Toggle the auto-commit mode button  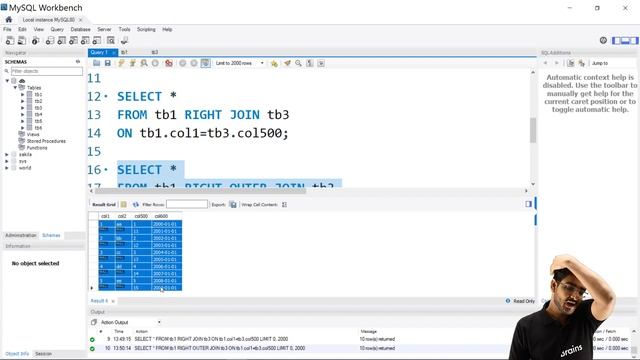[x=205, y=63]
